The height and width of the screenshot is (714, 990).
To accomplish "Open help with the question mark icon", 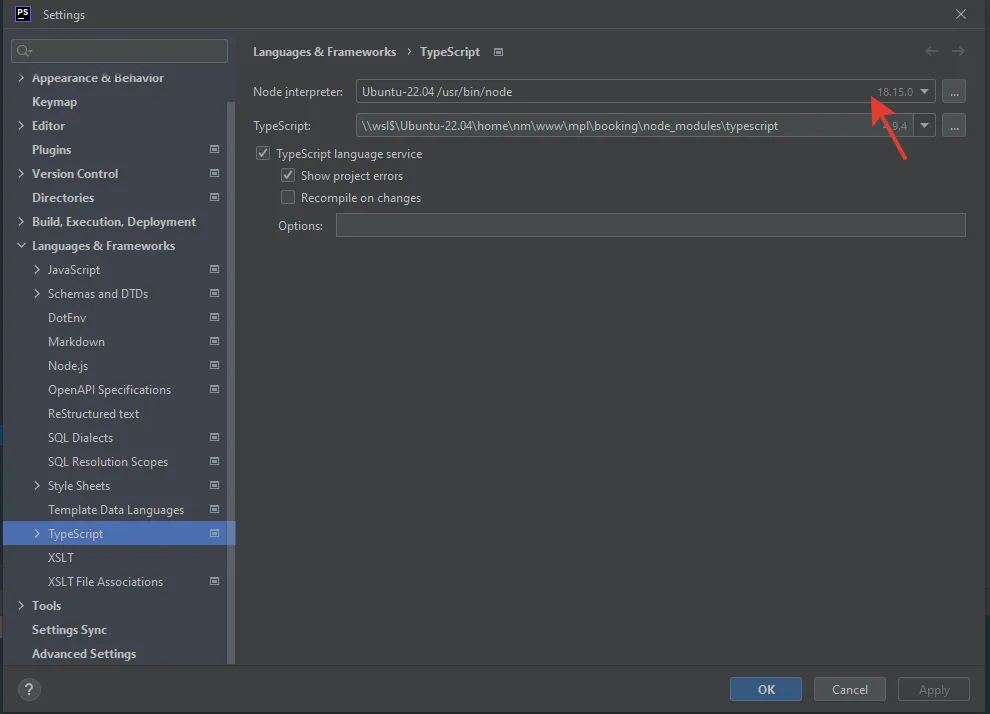I will [29, 689].
